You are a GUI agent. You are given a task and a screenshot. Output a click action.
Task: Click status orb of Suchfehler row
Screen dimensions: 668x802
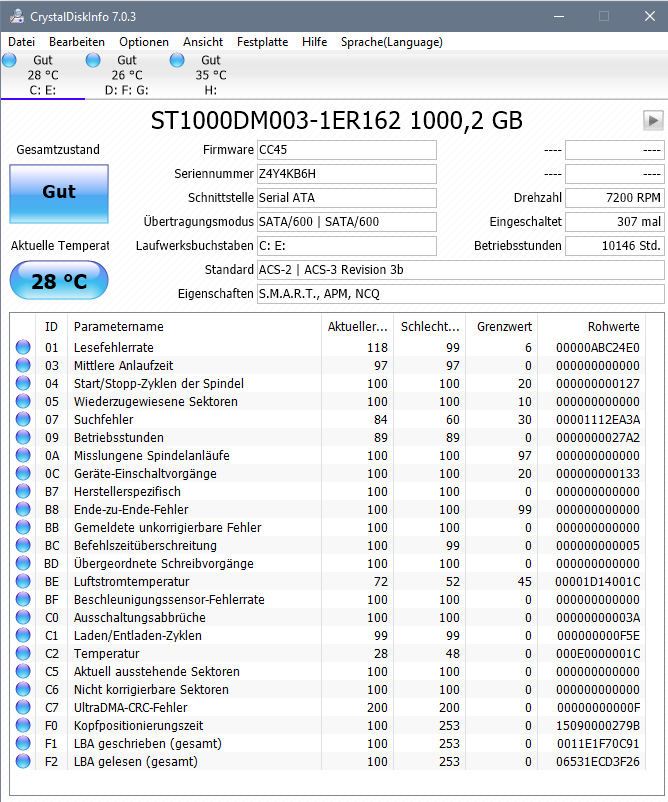click(23, 419)
